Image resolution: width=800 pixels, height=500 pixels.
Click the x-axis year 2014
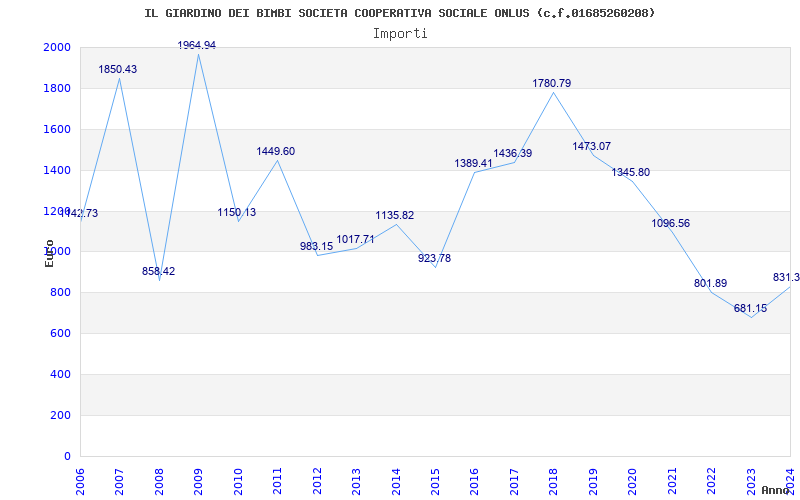tap(396, 481)
